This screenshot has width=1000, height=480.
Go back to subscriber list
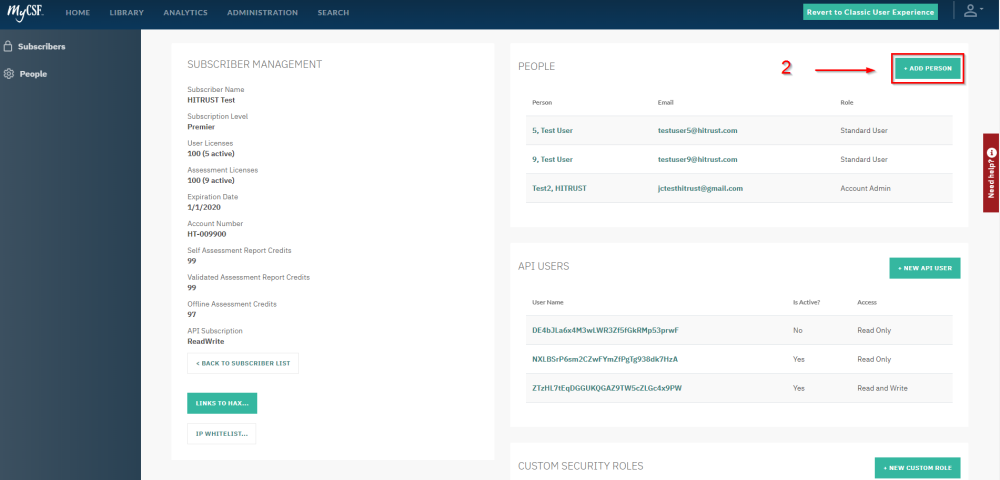pos(243,363)
